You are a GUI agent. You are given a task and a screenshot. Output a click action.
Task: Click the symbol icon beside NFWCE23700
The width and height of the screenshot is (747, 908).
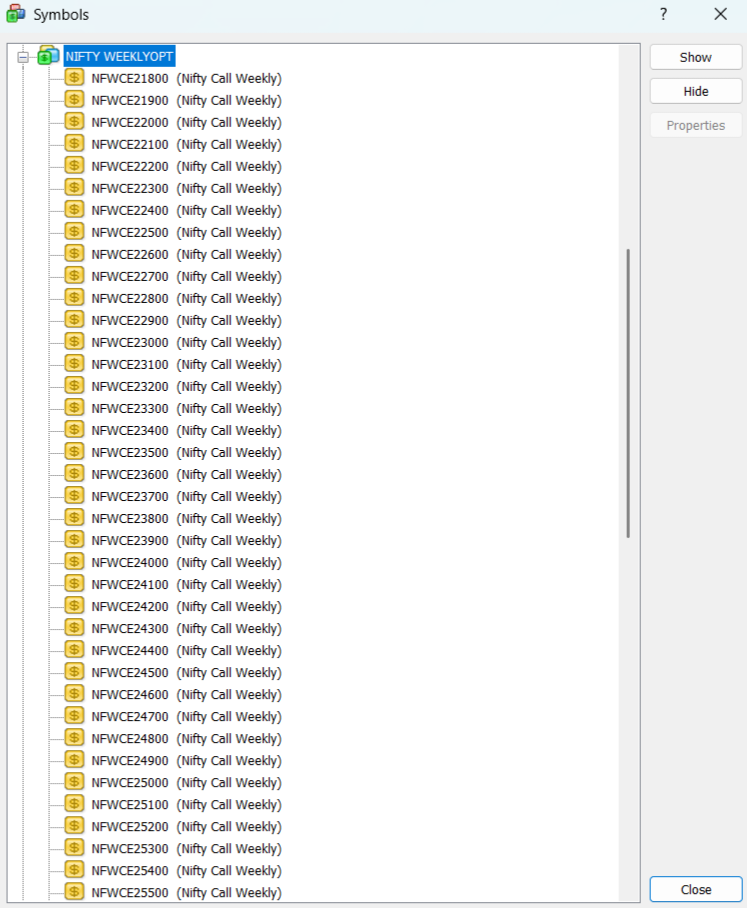click(x=74, y=496)
